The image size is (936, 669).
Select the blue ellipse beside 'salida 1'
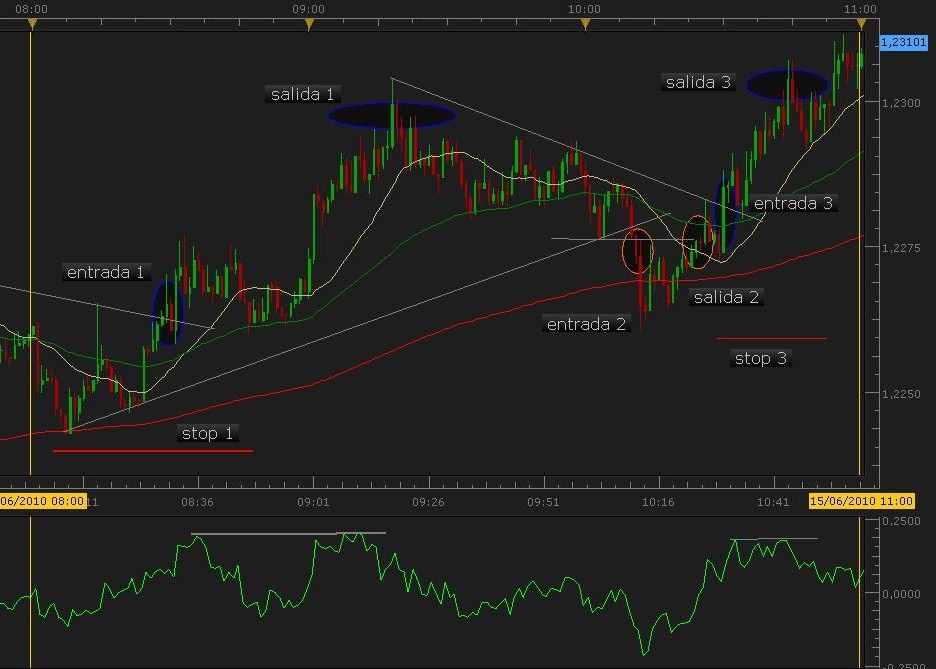(x=392, y=115)
